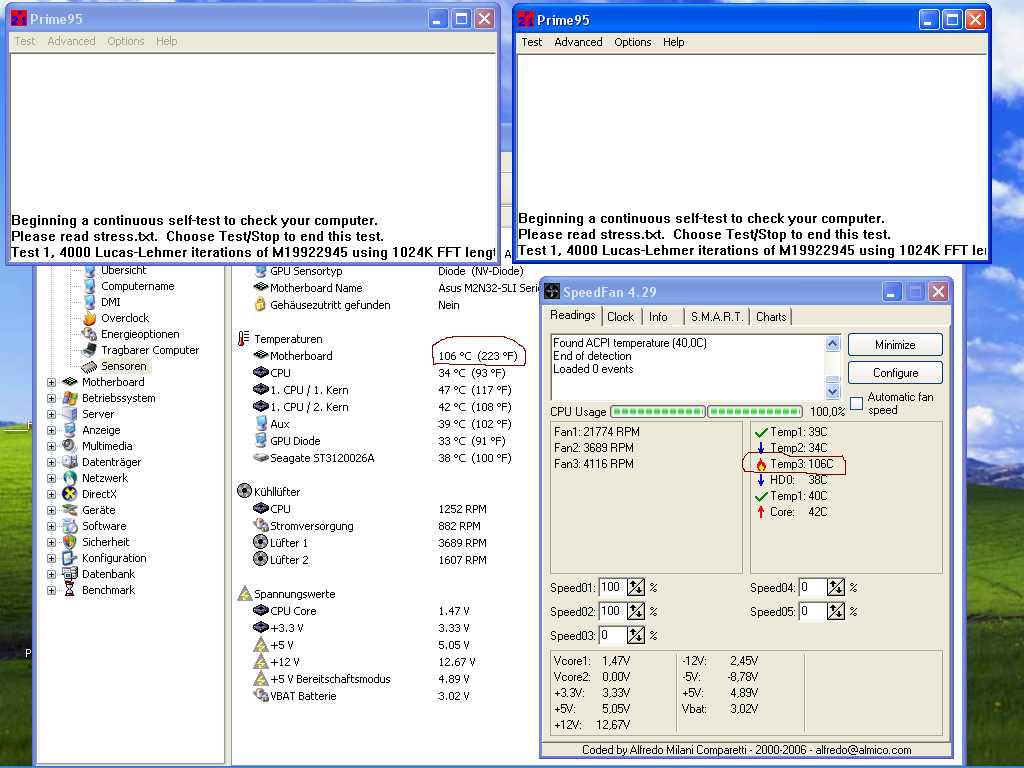Expand the Datenträger tree node

coord(51,462)
